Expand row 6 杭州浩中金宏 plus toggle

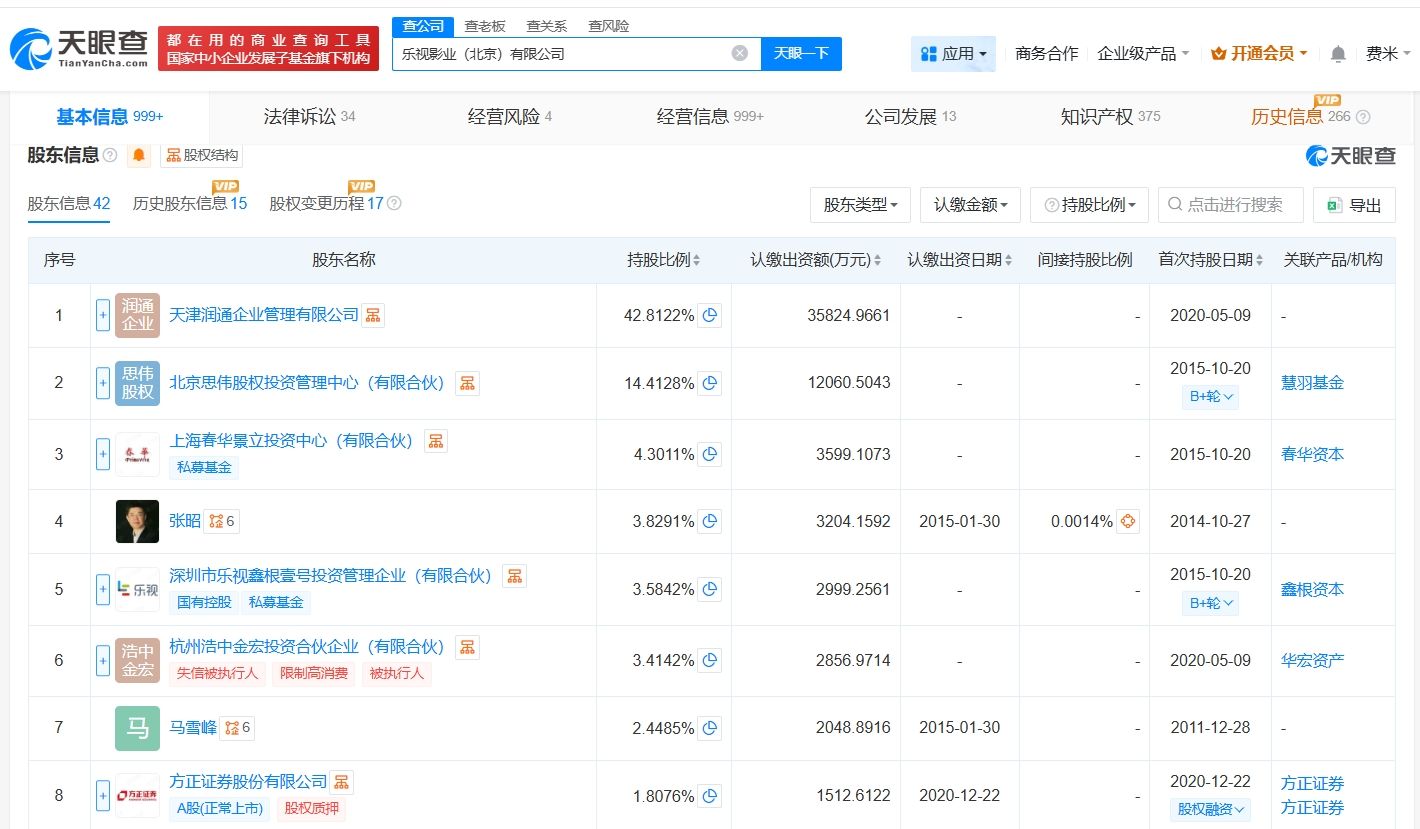click(102, 660)
